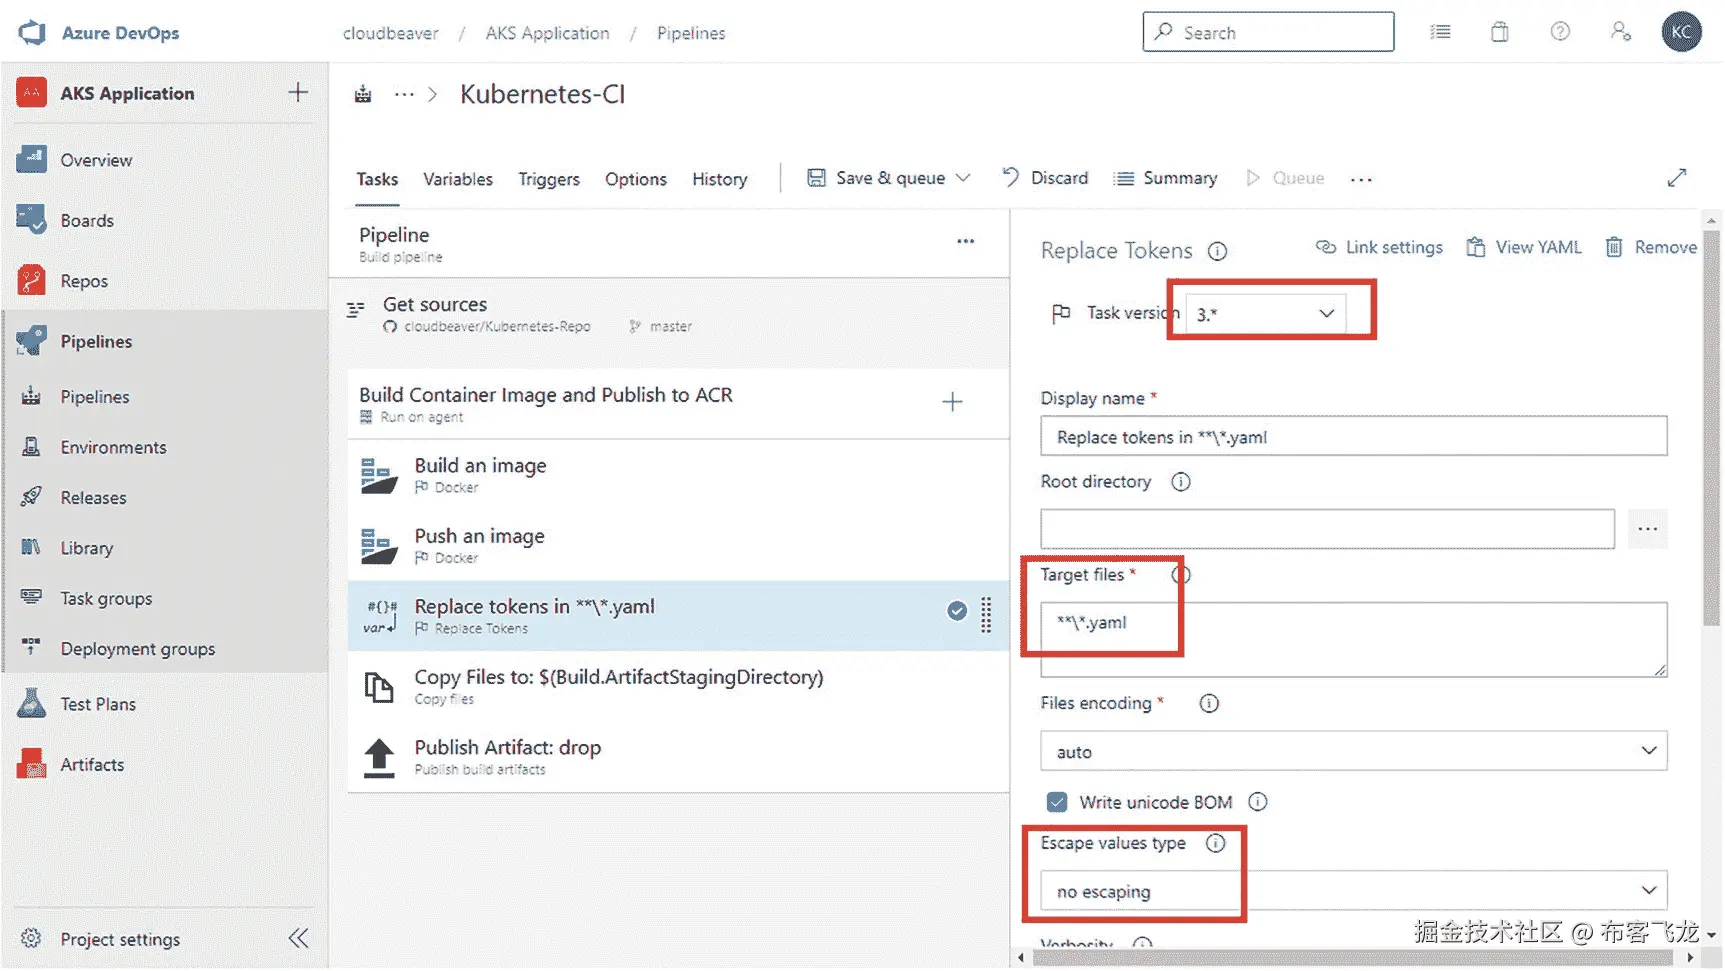Switch to the Options tab

point(636,179)
